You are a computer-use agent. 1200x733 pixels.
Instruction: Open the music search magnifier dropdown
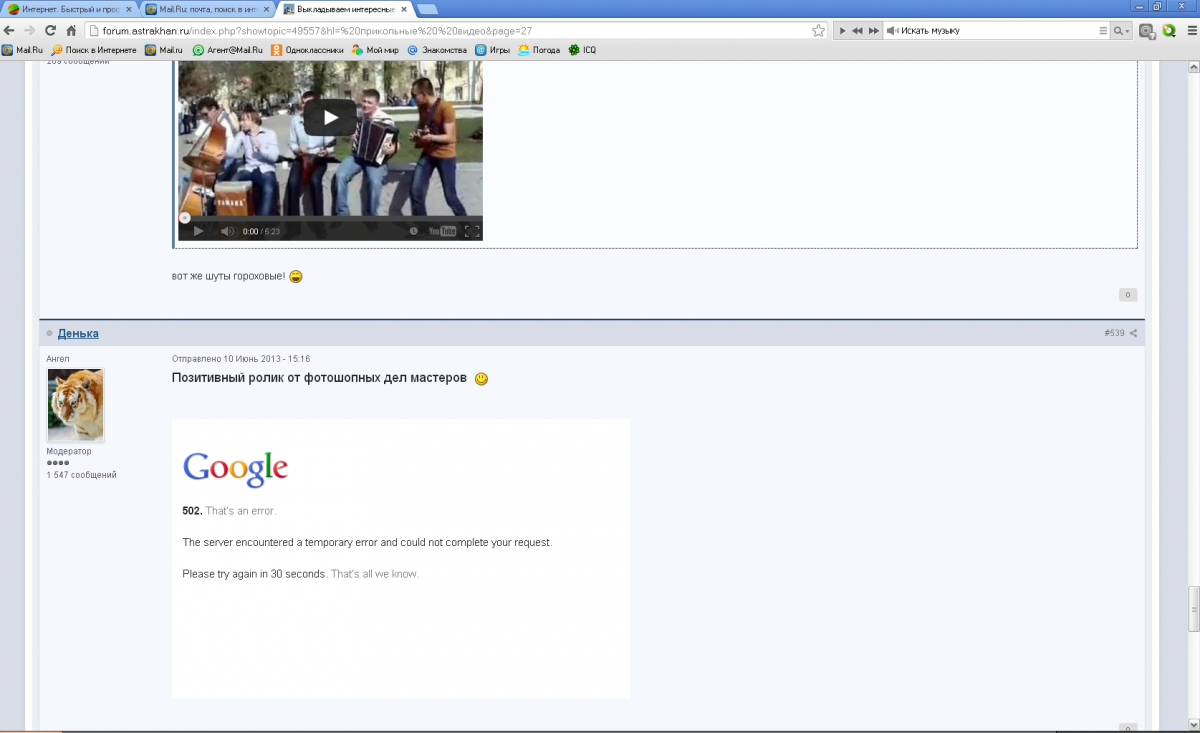coord(1123,31)
